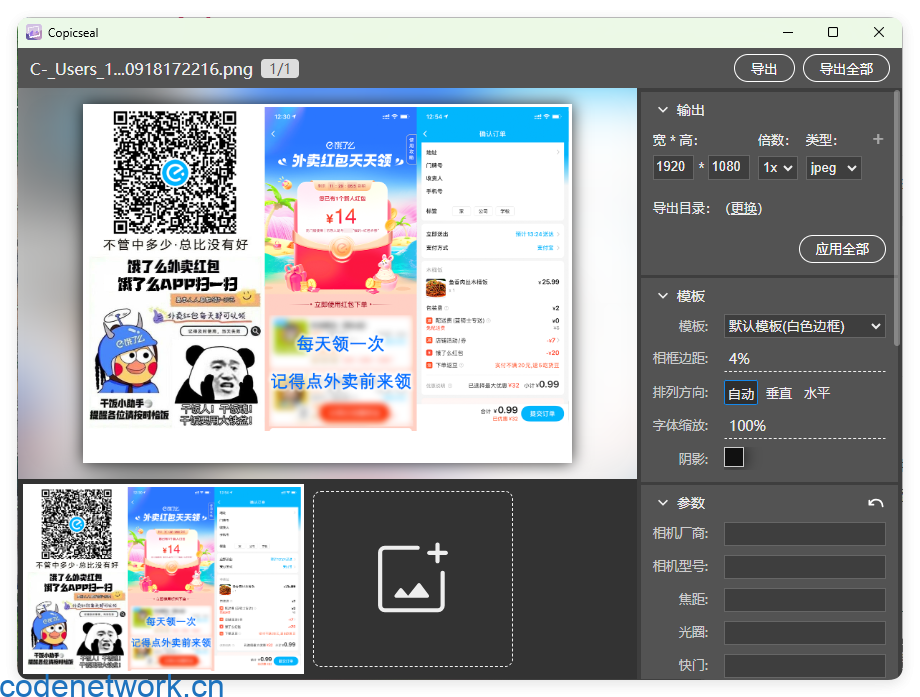Click the 1/1 page counter badge
Screen dimensions: 920x697
tap(280, 69)
